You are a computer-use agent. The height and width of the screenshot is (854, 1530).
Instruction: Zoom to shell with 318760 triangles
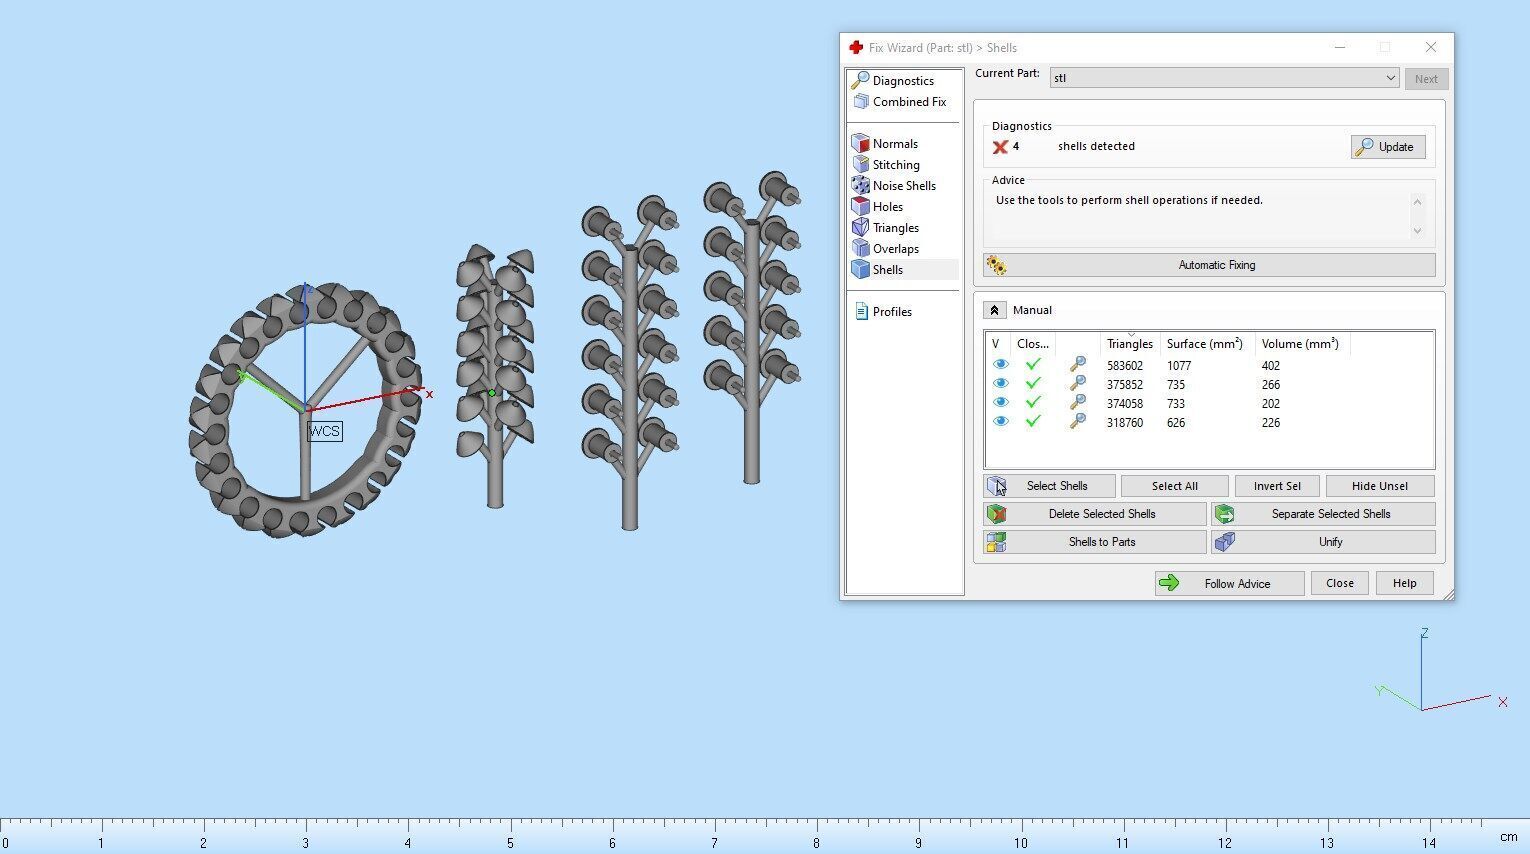1077,422
